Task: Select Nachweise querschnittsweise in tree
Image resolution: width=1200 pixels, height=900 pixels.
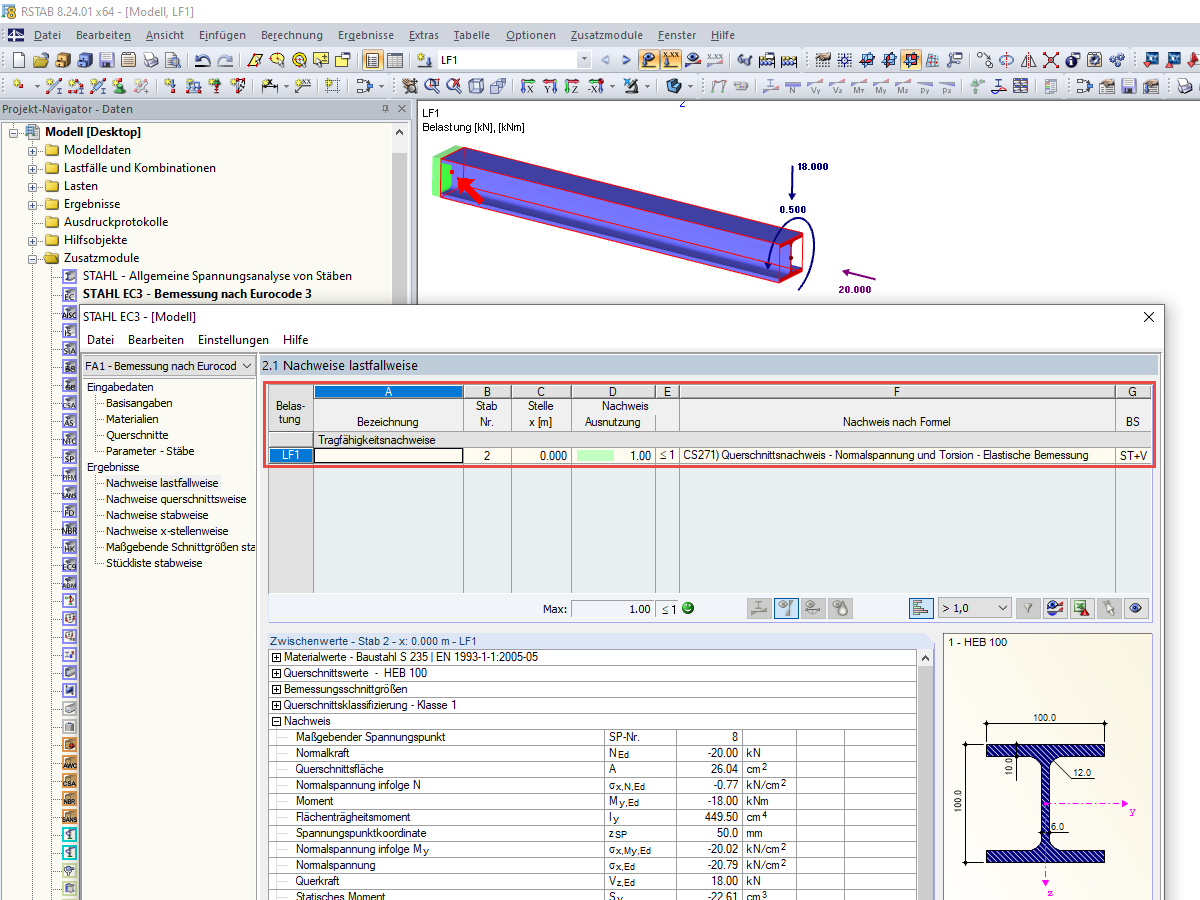Action: coord(176,499)
